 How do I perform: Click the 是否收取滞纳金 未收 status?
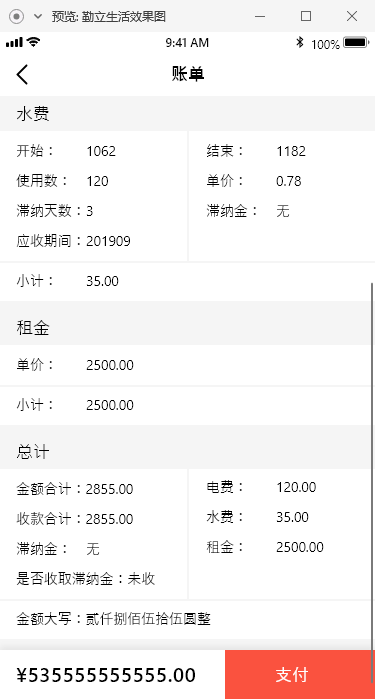pyautogui.click(x=141, y=579)
